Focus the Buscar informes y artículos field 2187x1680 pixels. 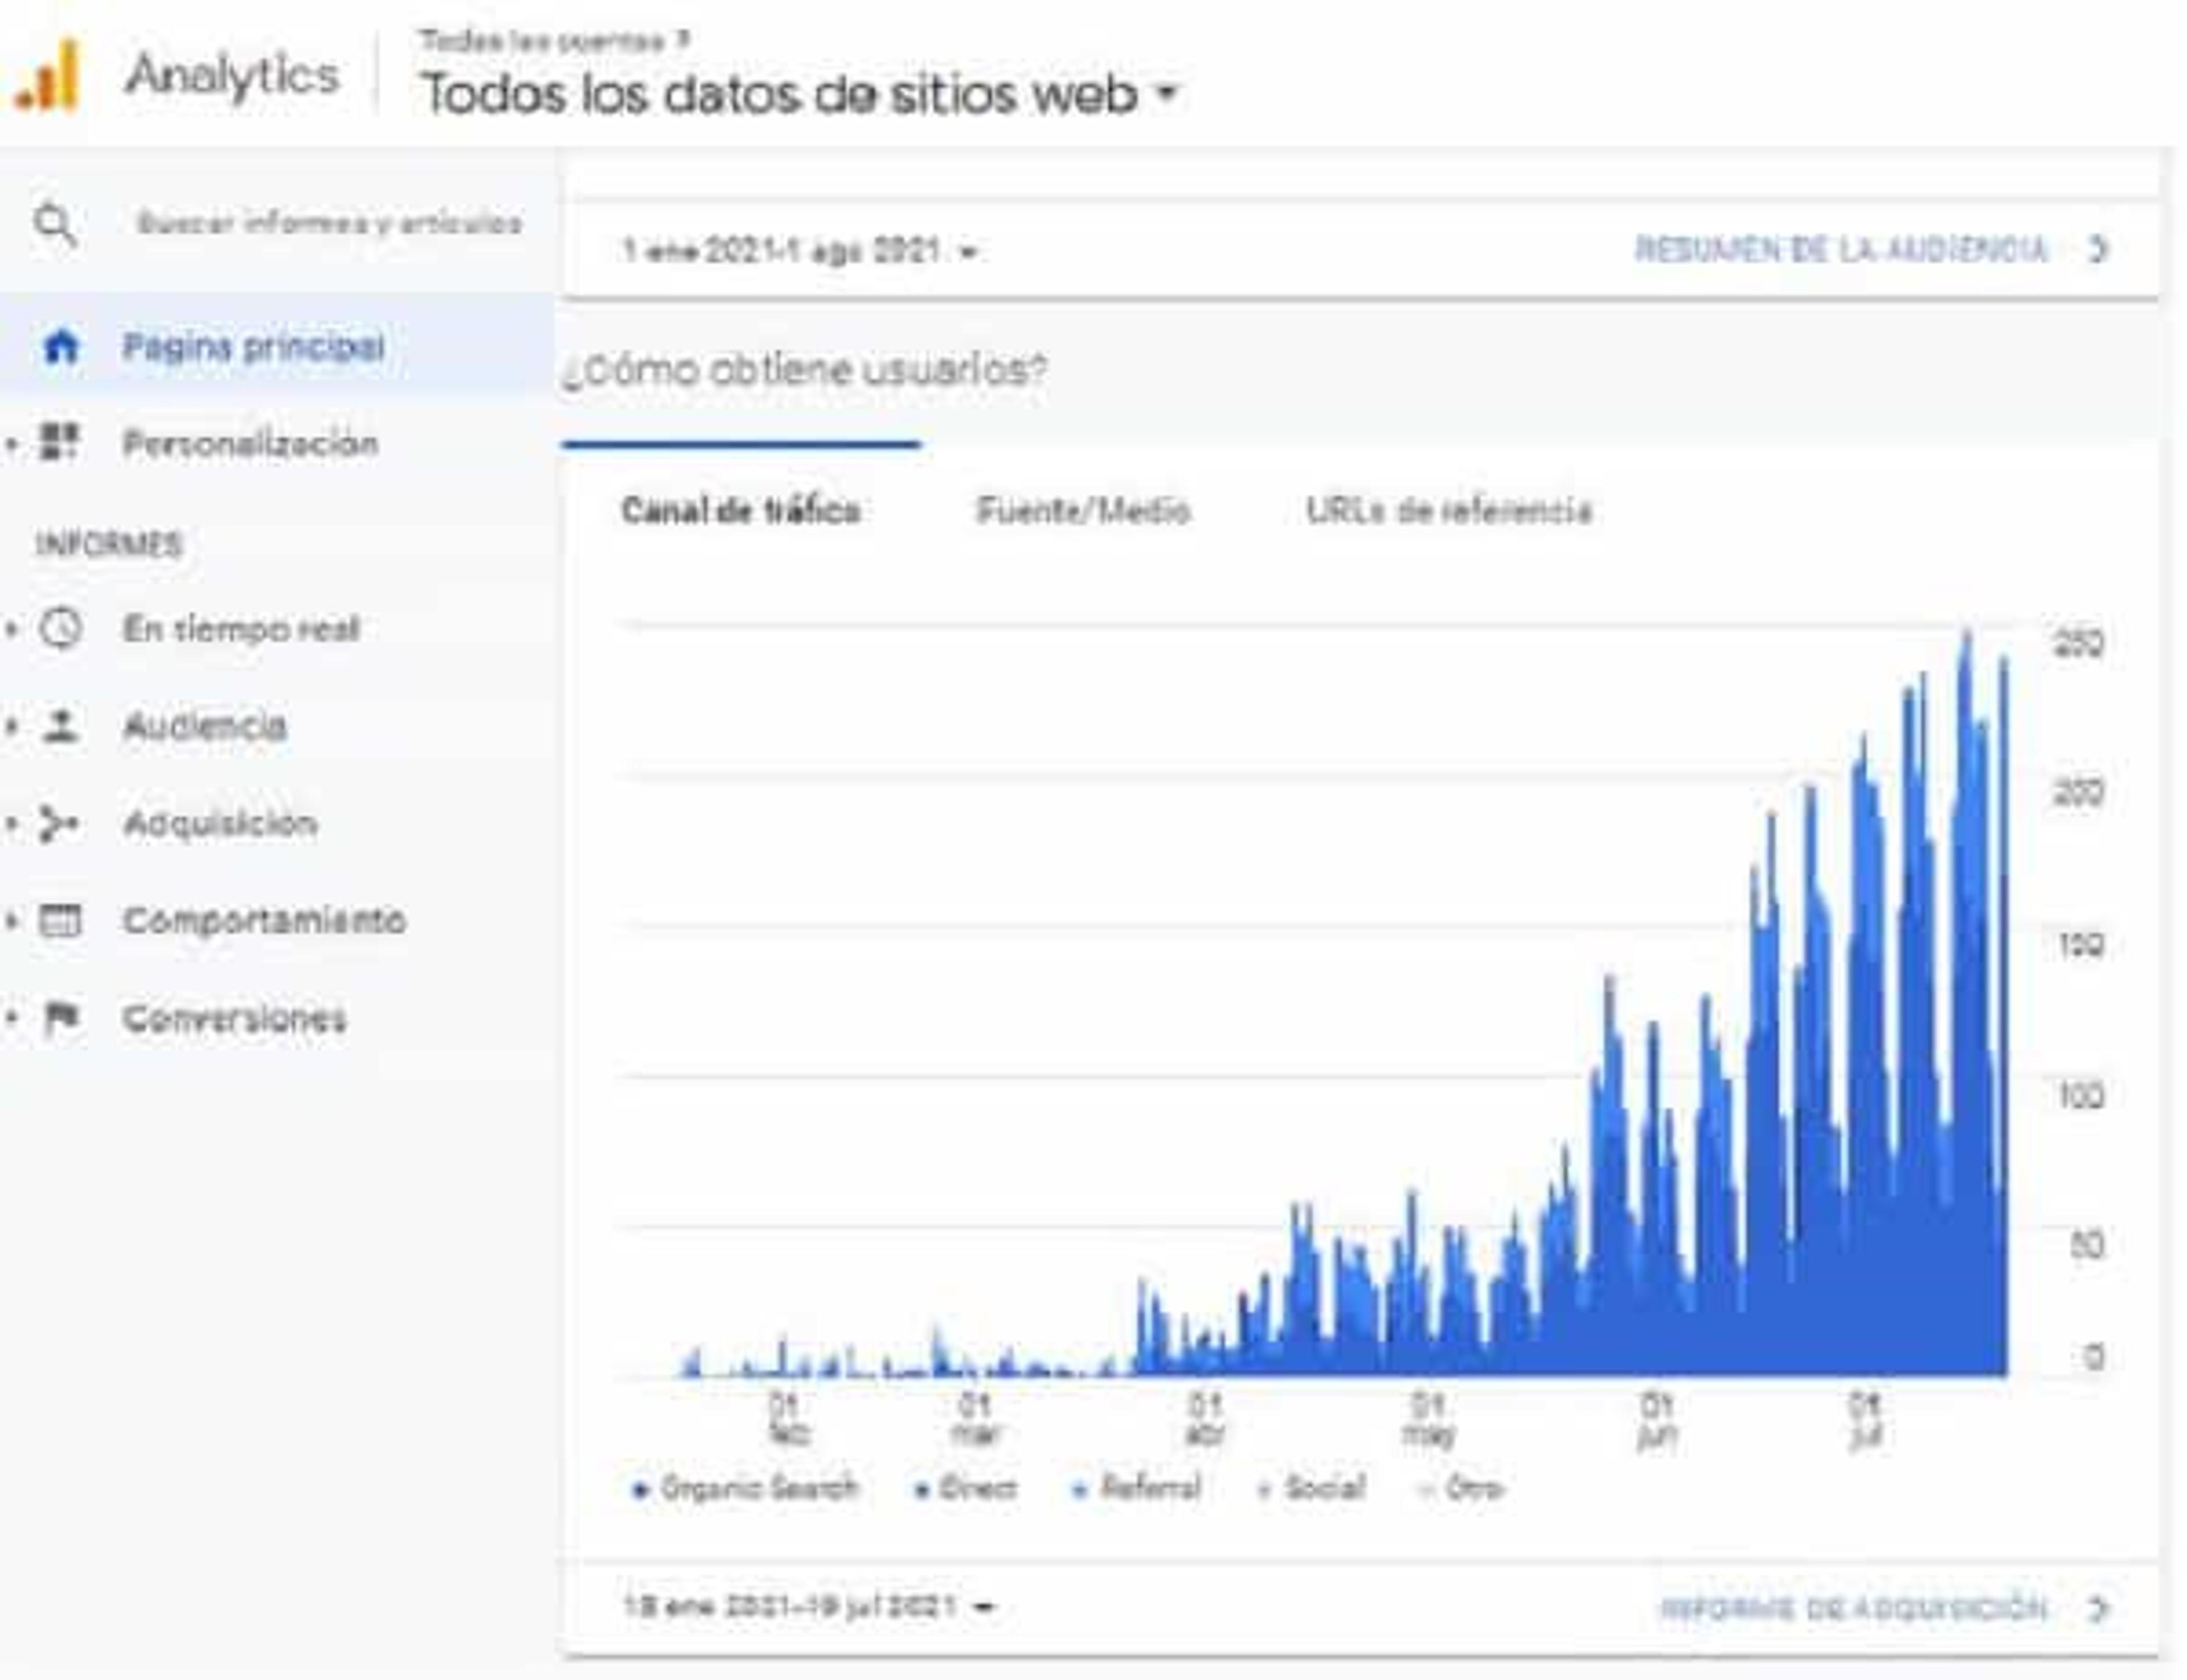click(x=329, y=223)
